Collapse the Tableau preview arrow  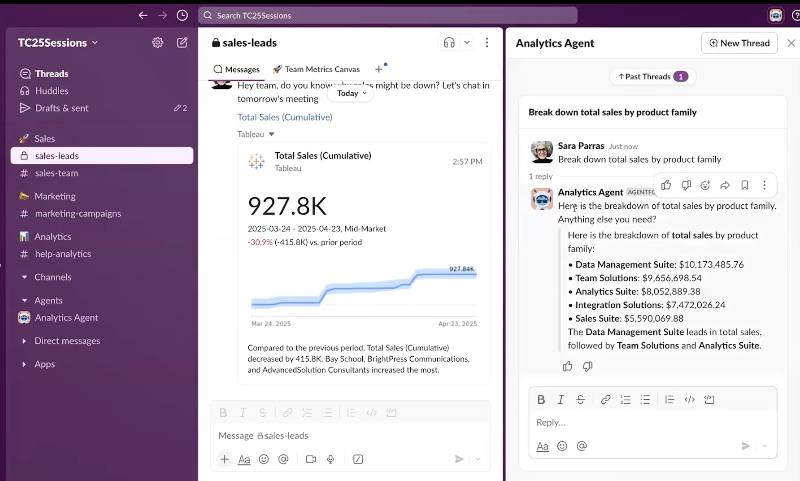click(271, 134)
